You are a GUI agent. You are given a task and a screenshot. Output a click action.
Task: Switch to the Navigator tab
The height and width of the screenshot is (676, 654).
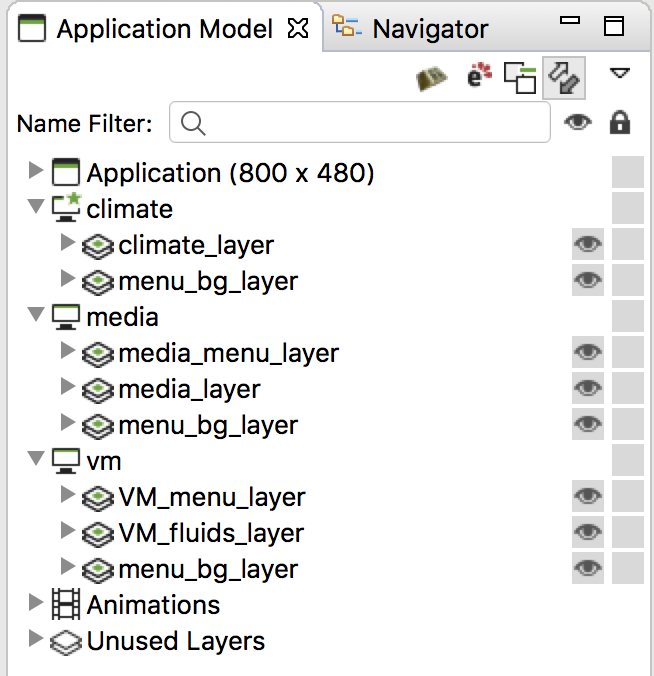410,29
